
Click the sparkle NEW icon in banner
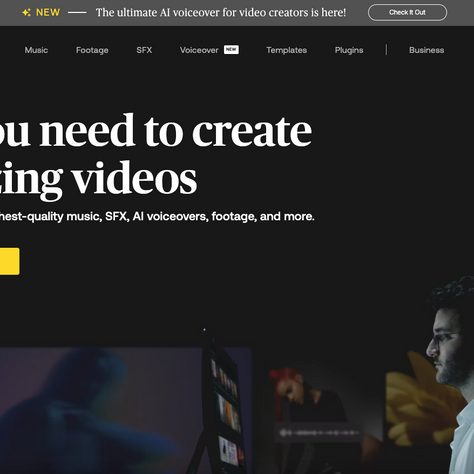coord(26,13)
